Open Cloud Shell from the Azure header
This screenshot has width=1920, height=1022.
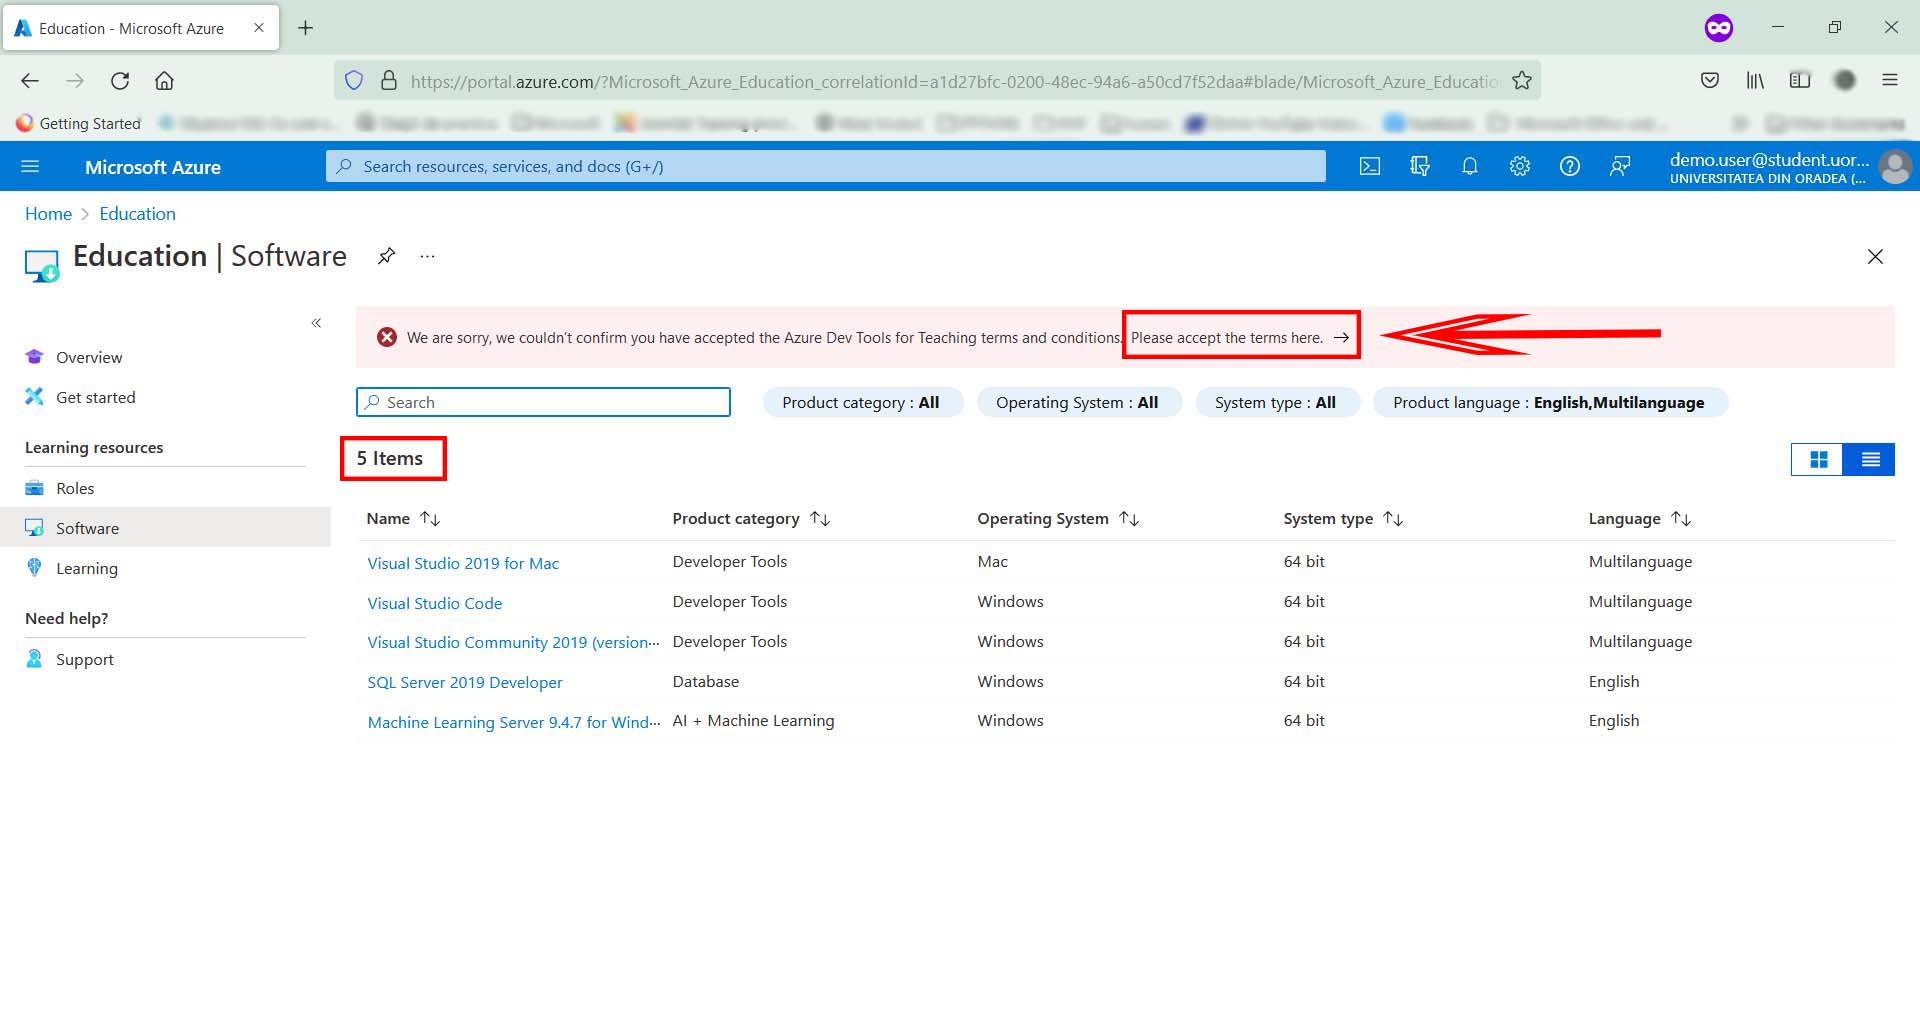click(x=1370, y=166)
